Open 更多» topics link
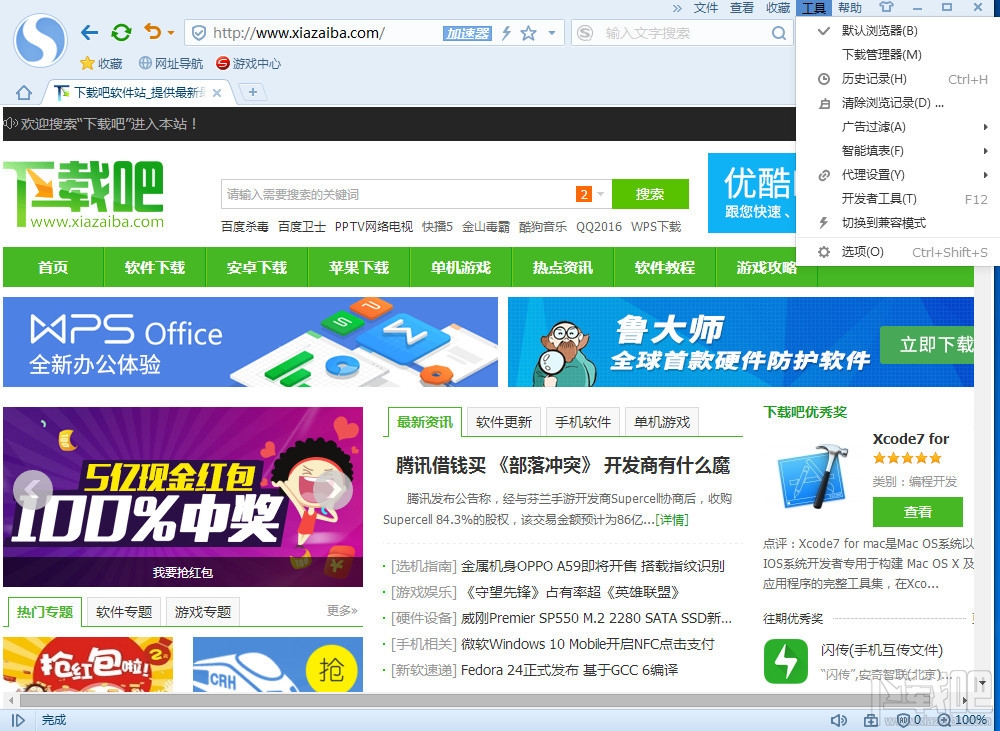Image resolution: width=1000 pixels, height=731 pixels. pos(342,610)
